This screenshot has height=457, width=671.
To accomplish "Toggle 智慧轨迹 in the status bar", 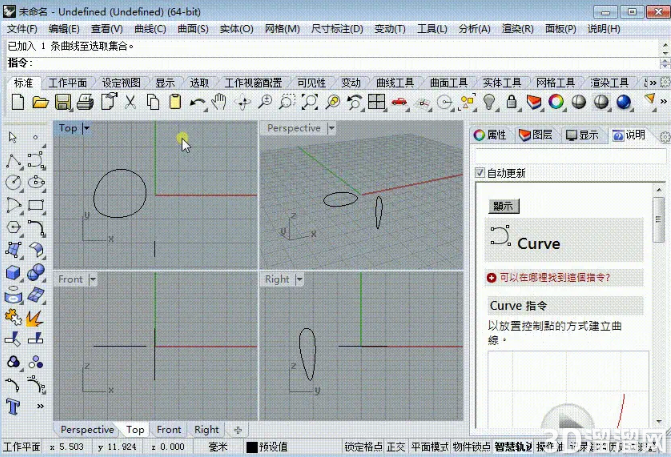I will (513, 447).
